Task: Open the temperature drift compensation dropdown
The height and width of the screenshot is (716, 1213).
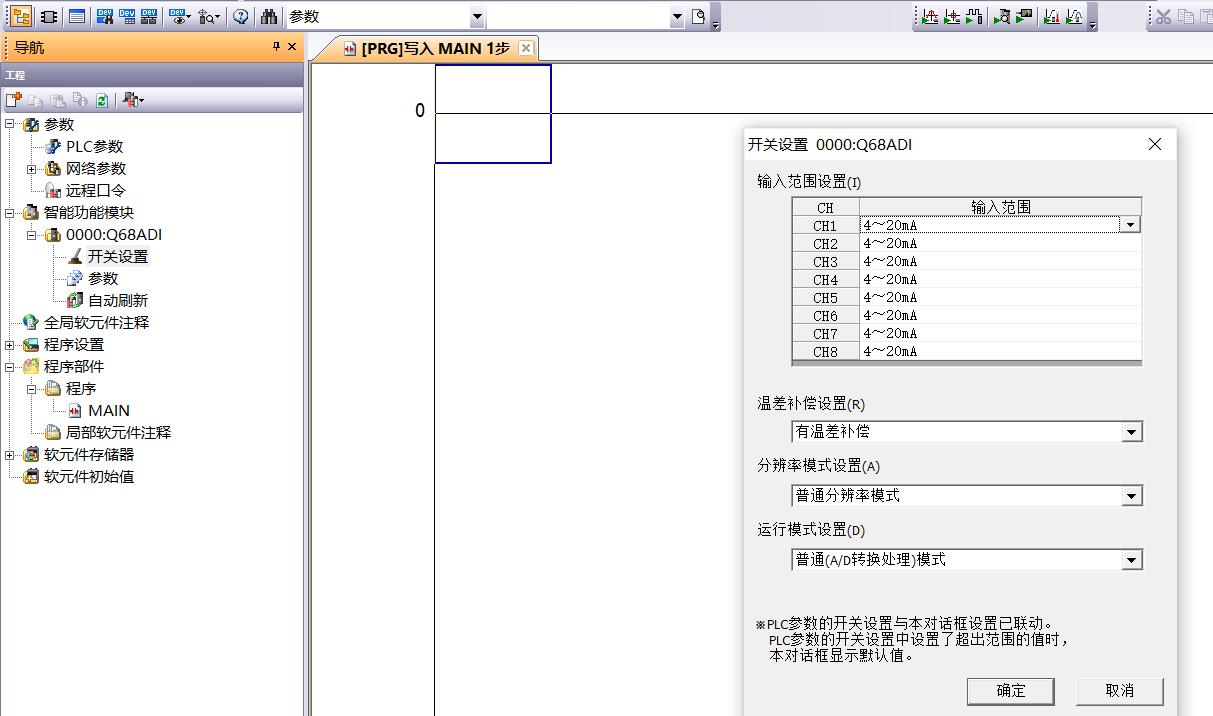Action: (1131, 432)
